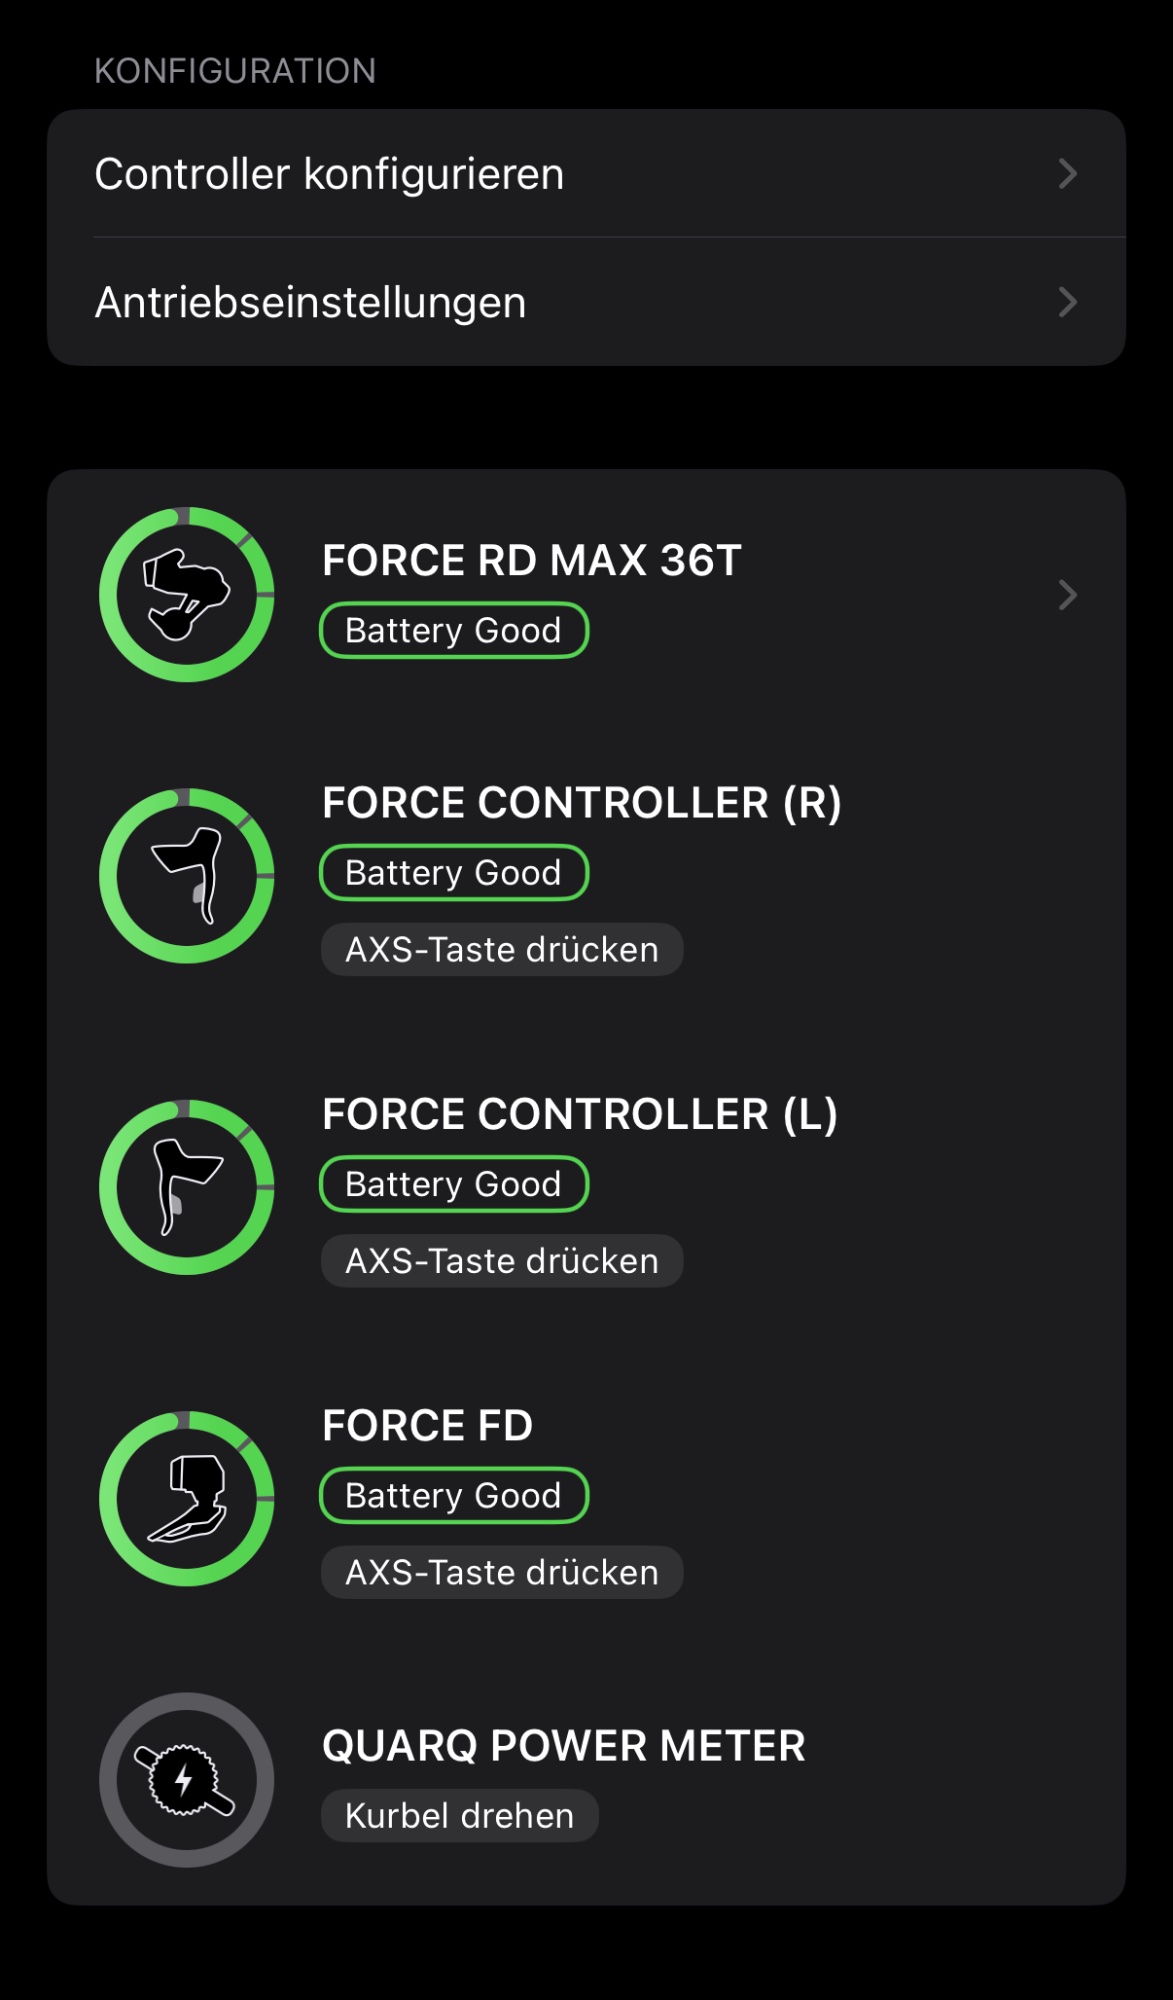Tap Battery Good badge for FORCE CONTROLLER (R)
The width and height of the screenshot is (1173, 2000).
click(454, 873)
